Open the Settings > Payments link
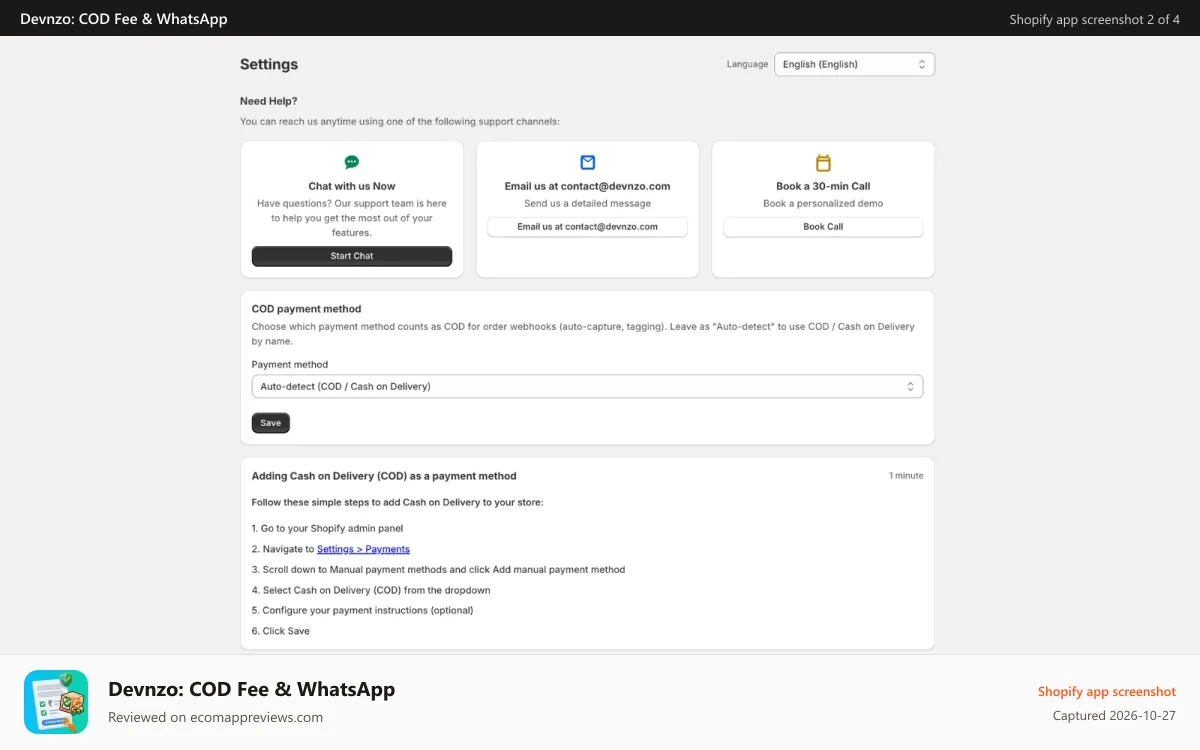1200x750 pixels. coord(363,549)
